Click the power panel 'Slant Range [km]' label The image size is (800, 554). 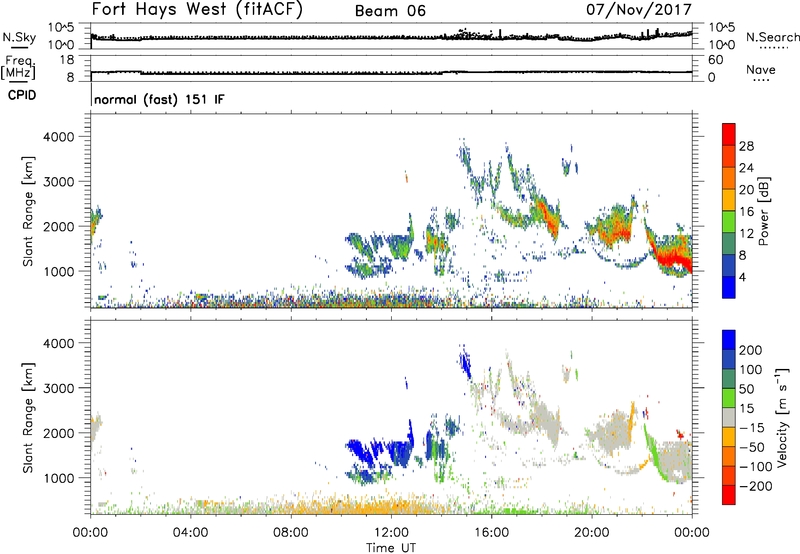[28, 211]
